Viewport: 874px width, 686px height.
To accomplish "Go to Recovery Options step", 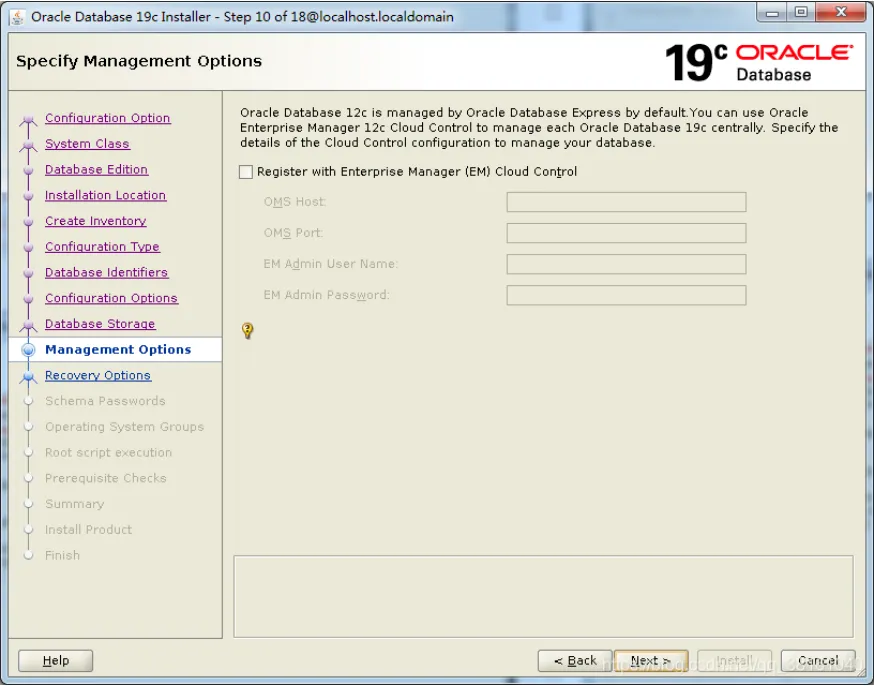I will pyautogui.click(x=98, y=375).
